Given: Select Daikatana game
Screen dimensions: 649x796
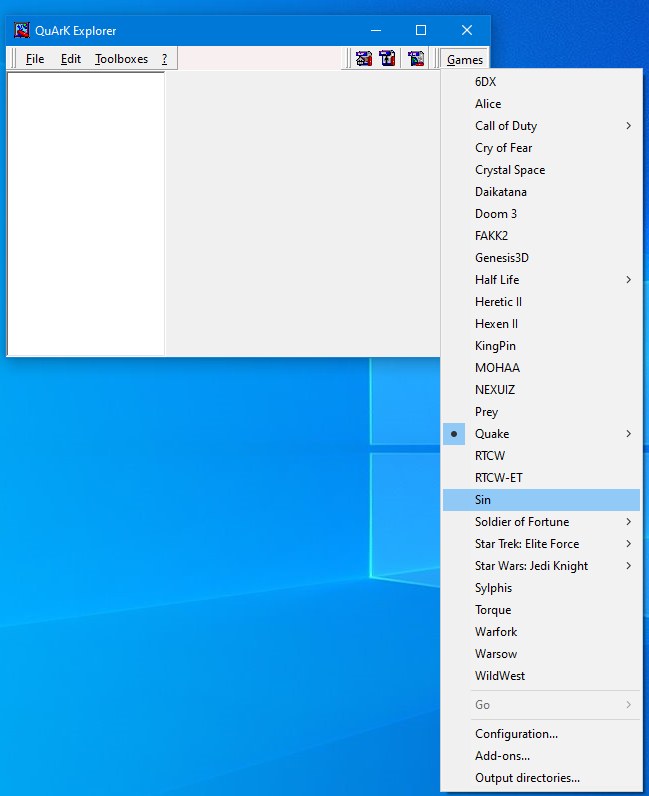Looking at the screenshot, I should click(541, 191).
